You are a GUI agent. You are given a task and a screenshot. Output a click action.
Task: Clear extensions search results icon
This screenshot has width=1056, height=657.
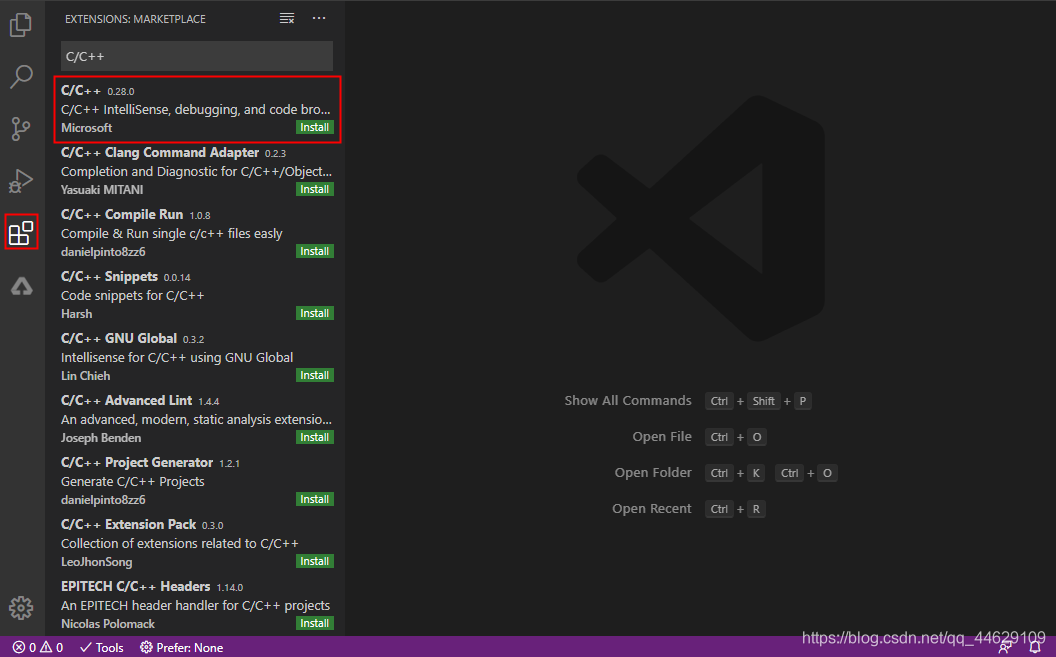(x=287, y=19)
